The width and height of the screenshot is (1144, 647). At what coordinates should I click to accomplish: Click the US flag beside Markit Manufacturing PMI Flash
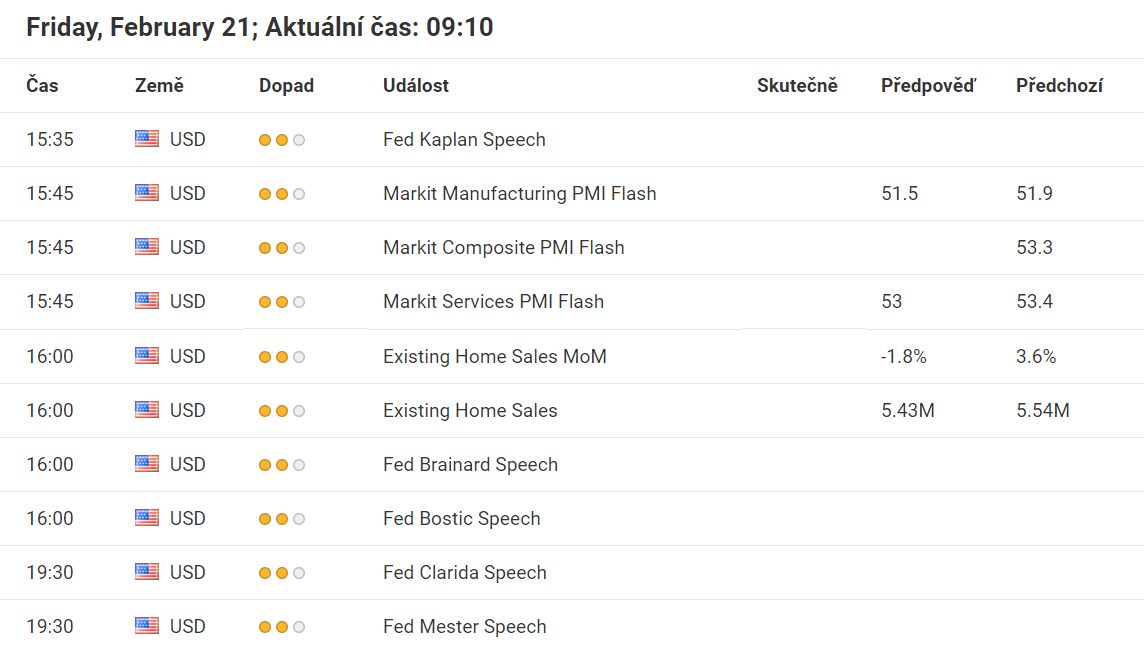(x=147, y=193)
